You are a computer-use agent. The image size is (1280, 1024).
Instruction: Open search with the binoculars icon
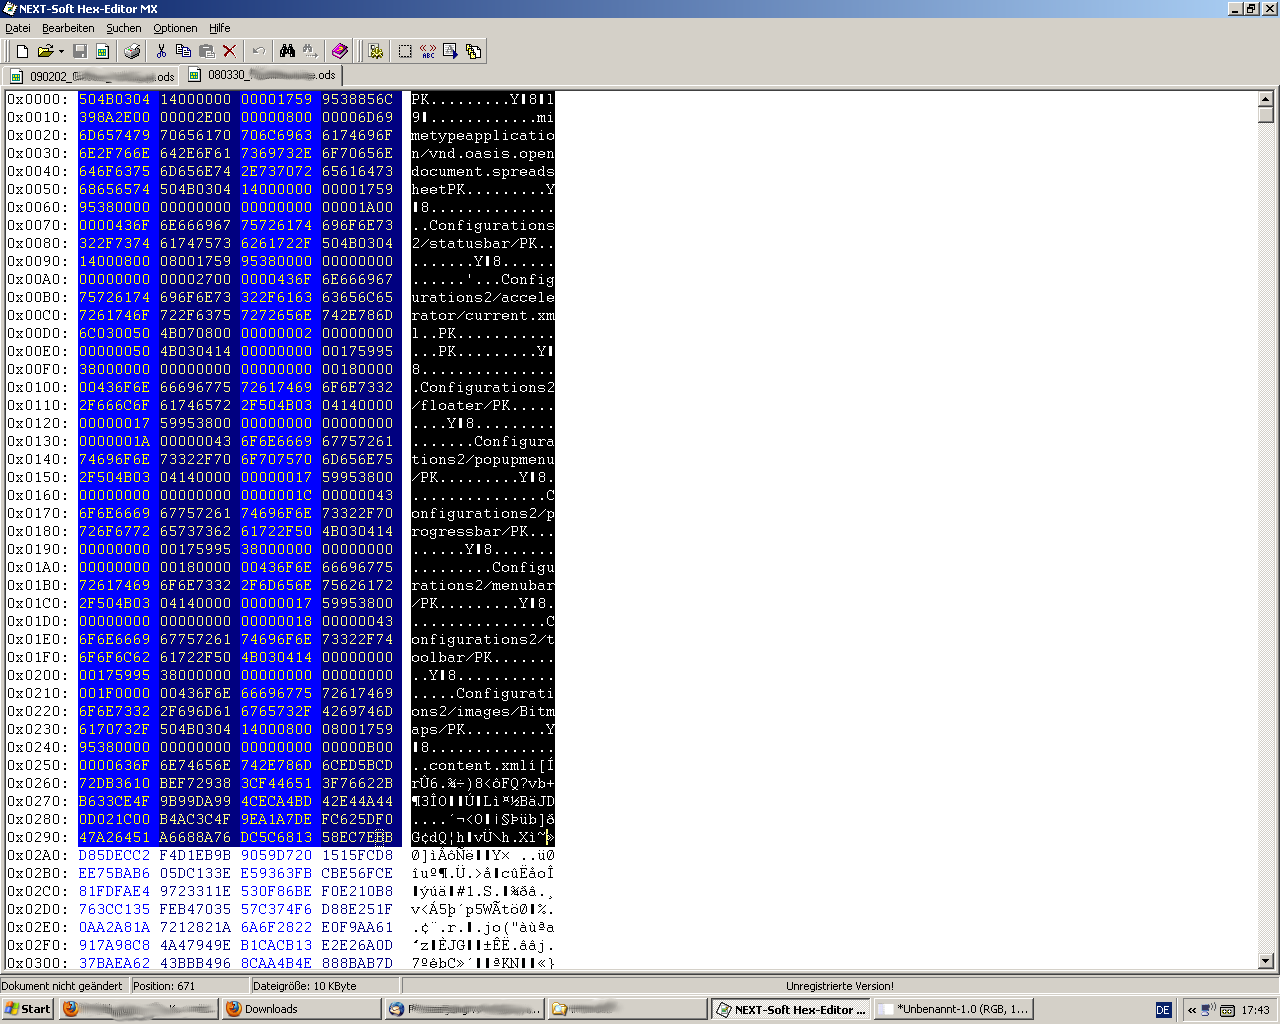(288, 51)
